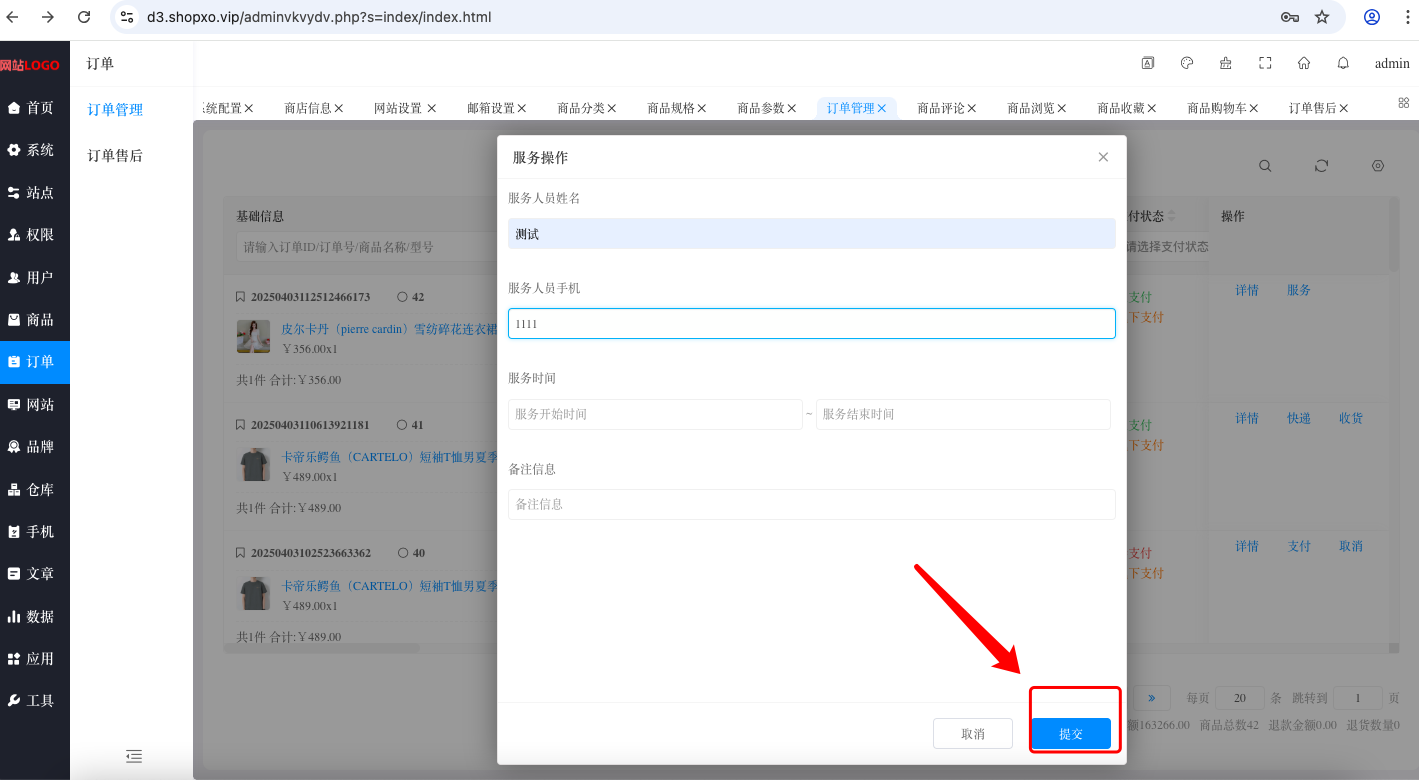
Task: Switch to the 商品评论 tab
Action: pos(941,108)
